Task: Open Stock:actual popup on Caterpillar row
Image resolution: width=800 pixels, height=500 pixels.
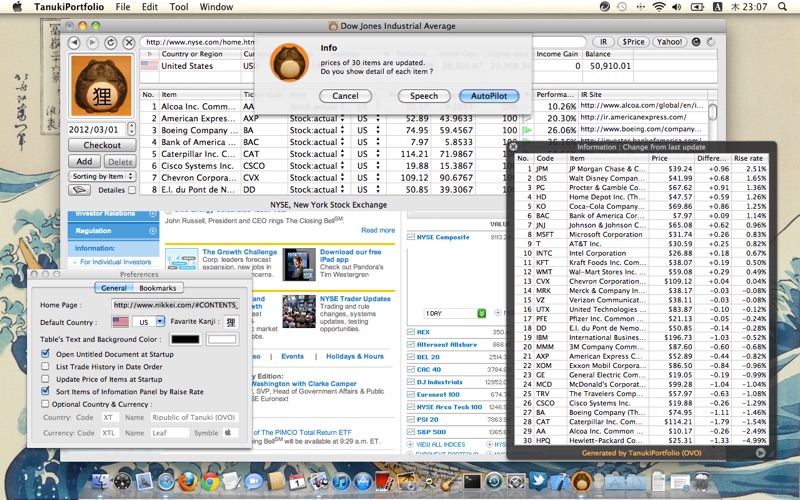Action: [x=317, y=154]
